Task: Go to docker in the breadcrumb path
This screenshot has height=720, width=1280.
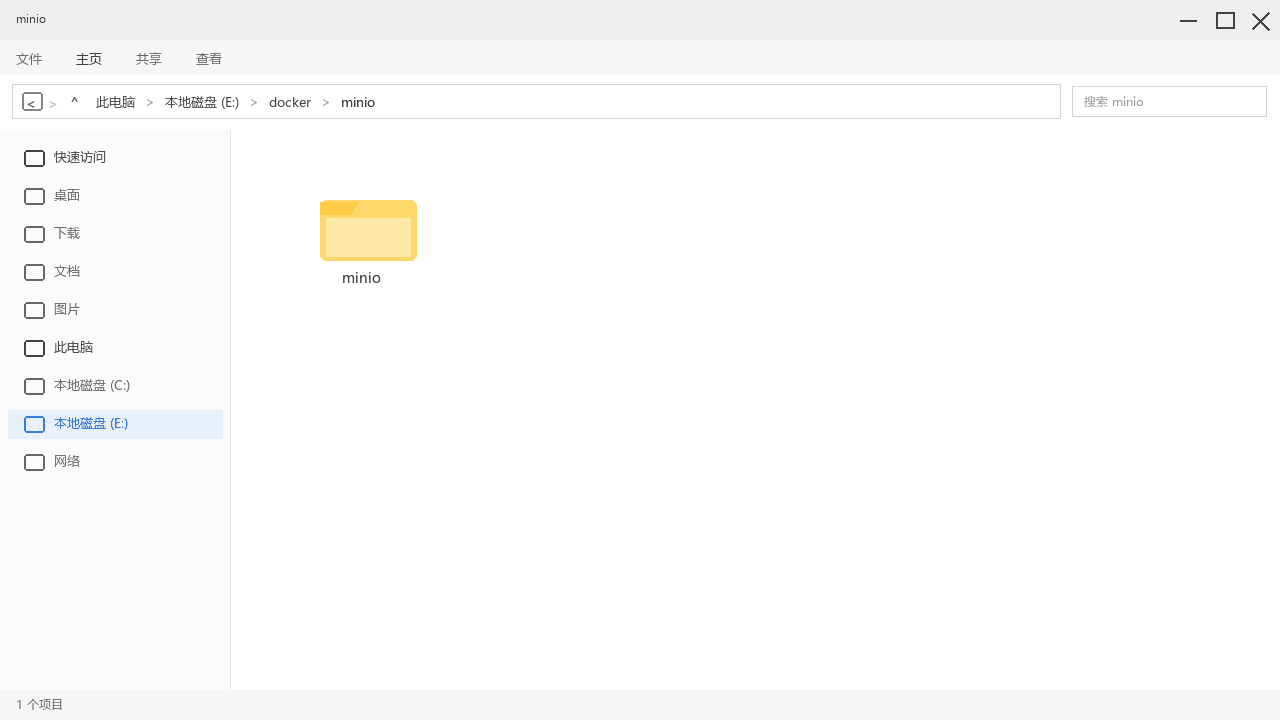Action: click(x=290, y=102)
